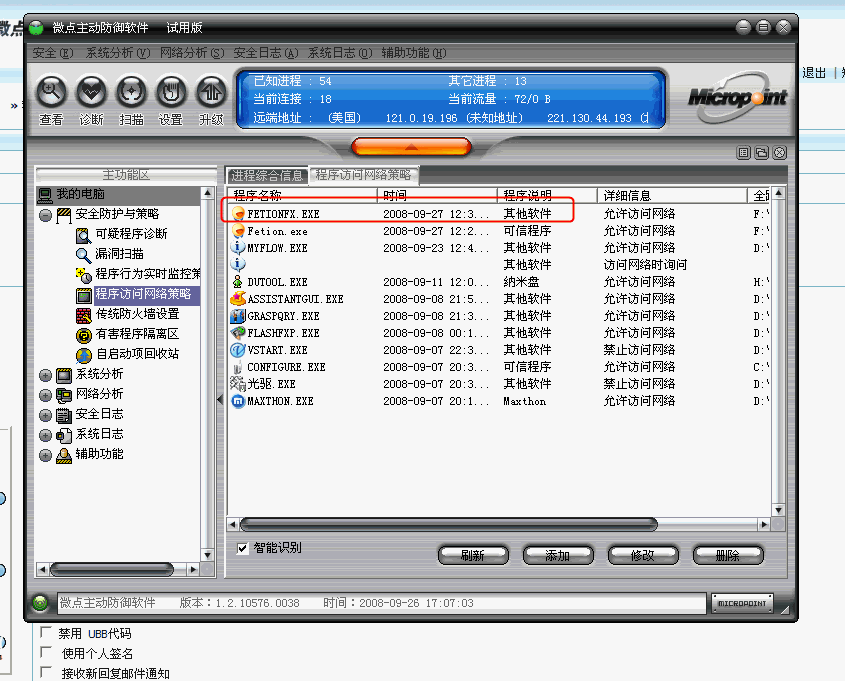Select the 我的电脑 computer icon
This screenshot has height=681, width=845.
tap(45, 194)
